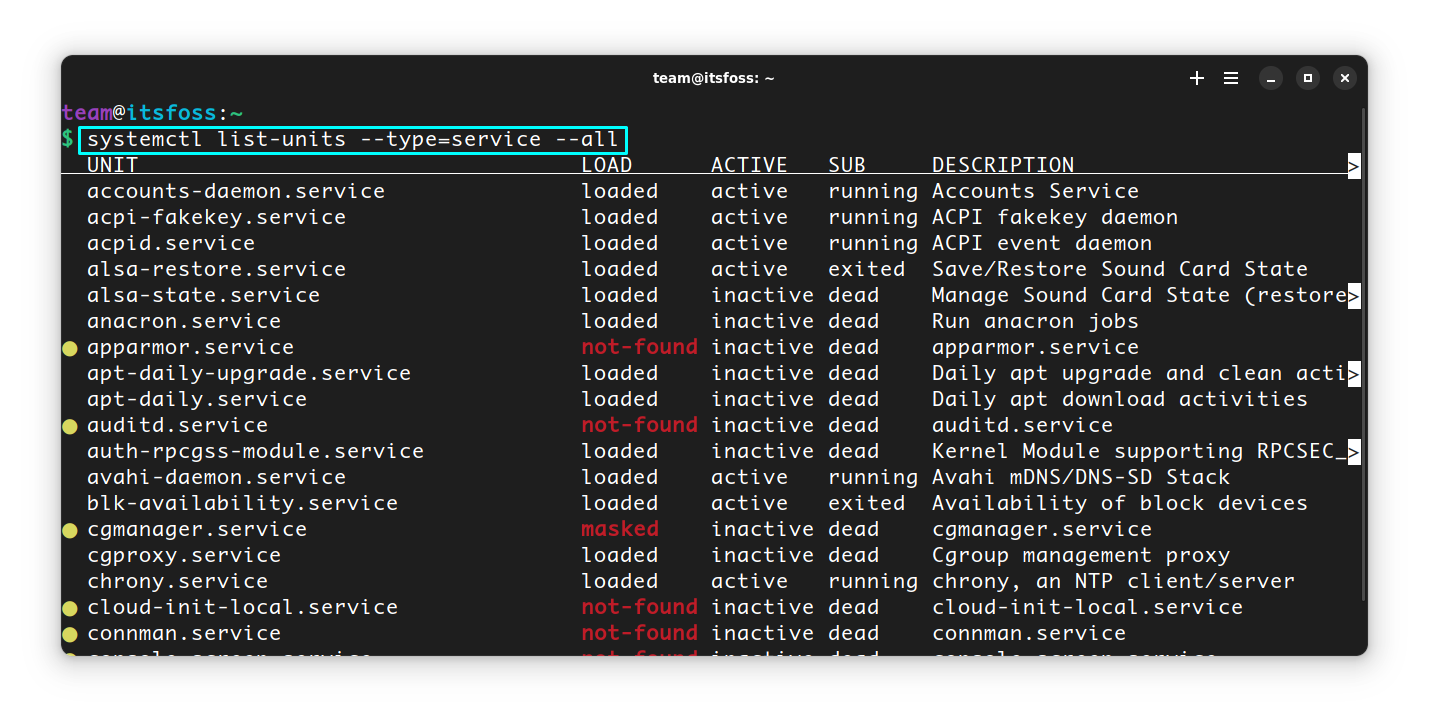The height and width of the screenshot is (723, 1429).
Task: Click the green dollar sign prompt symbol
Action: coord(66,139)
